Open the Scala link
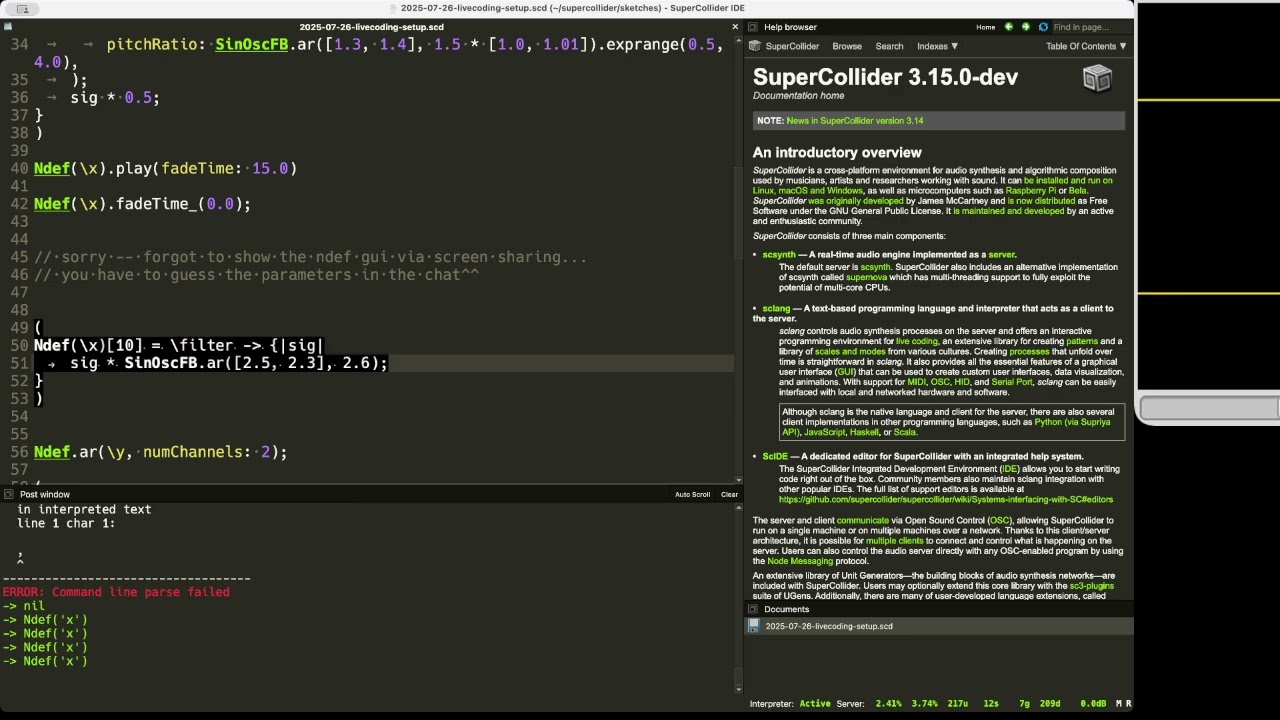The width and height of the screenshot is (1280, 720). click(x=904, y=432)
